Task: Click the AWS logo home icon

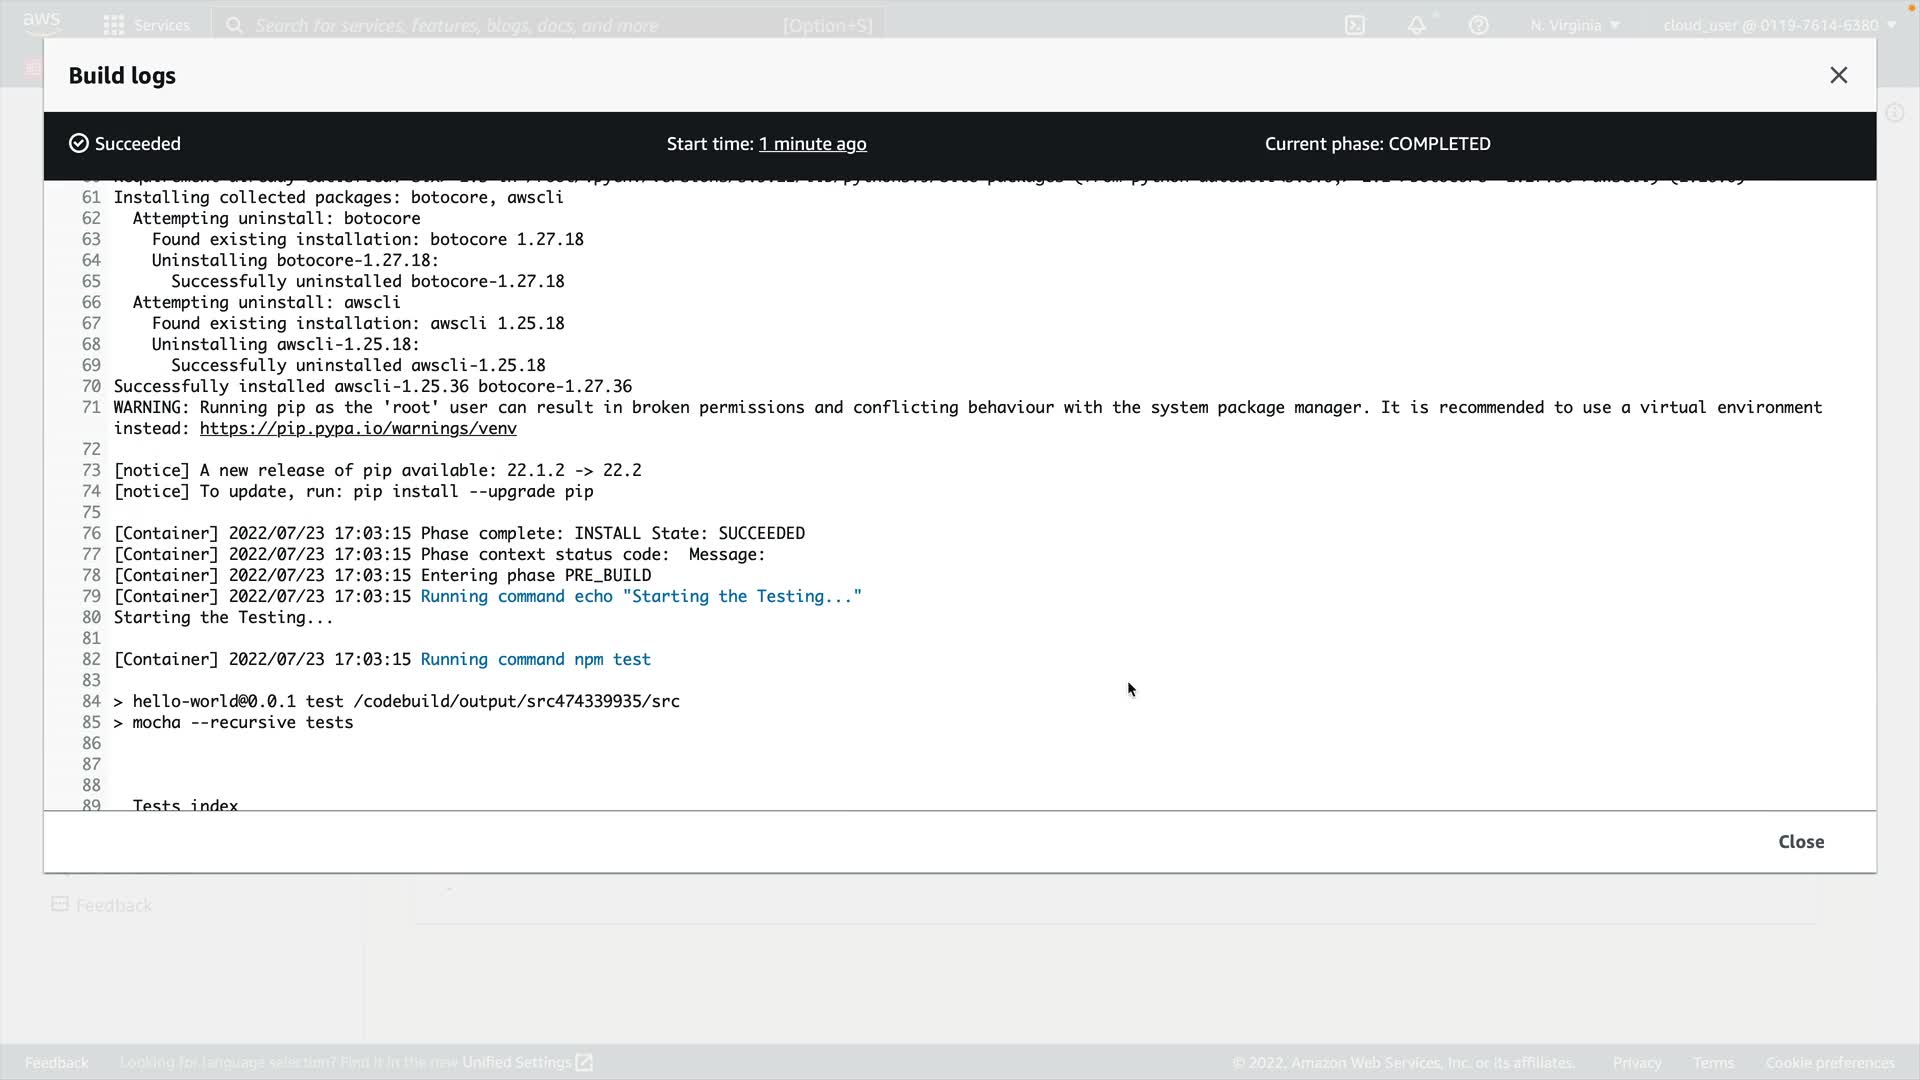Action: 41,22
